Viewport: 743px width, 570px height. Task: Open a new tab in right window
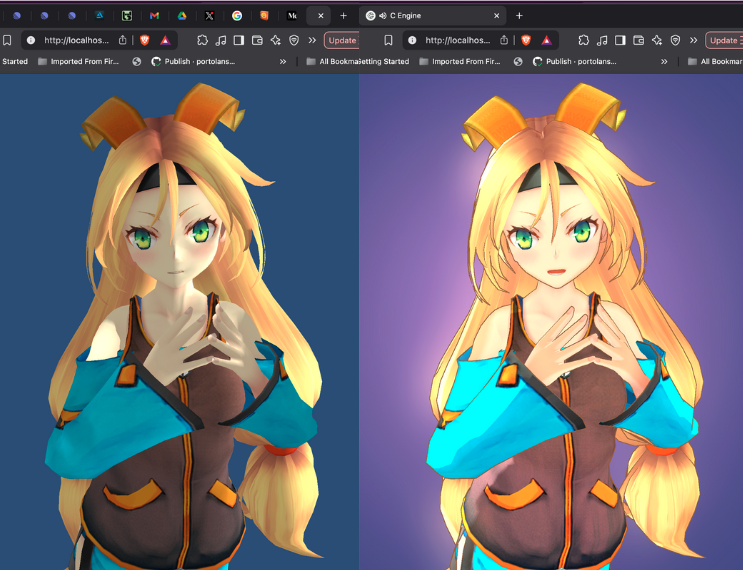pos(519,16)
